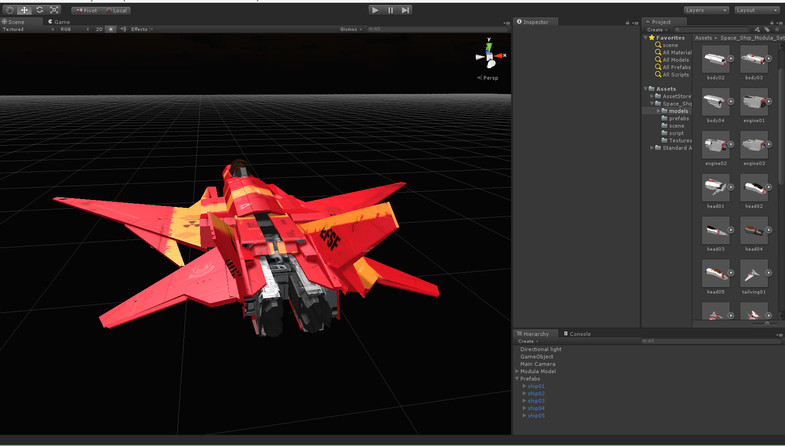The height and width of the screenshot is (446, 785).
Task: Select the Move tool in the toolbar
Action: point(24,10)
